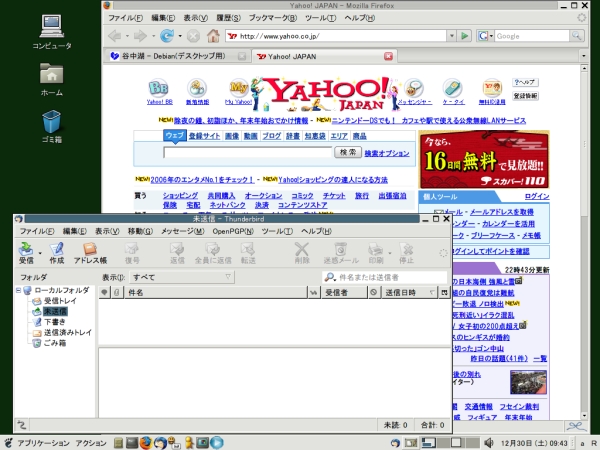Open Firefox ブックマーク(B) menu
Screen dimensions: 600x450
(x=273, y=18)
